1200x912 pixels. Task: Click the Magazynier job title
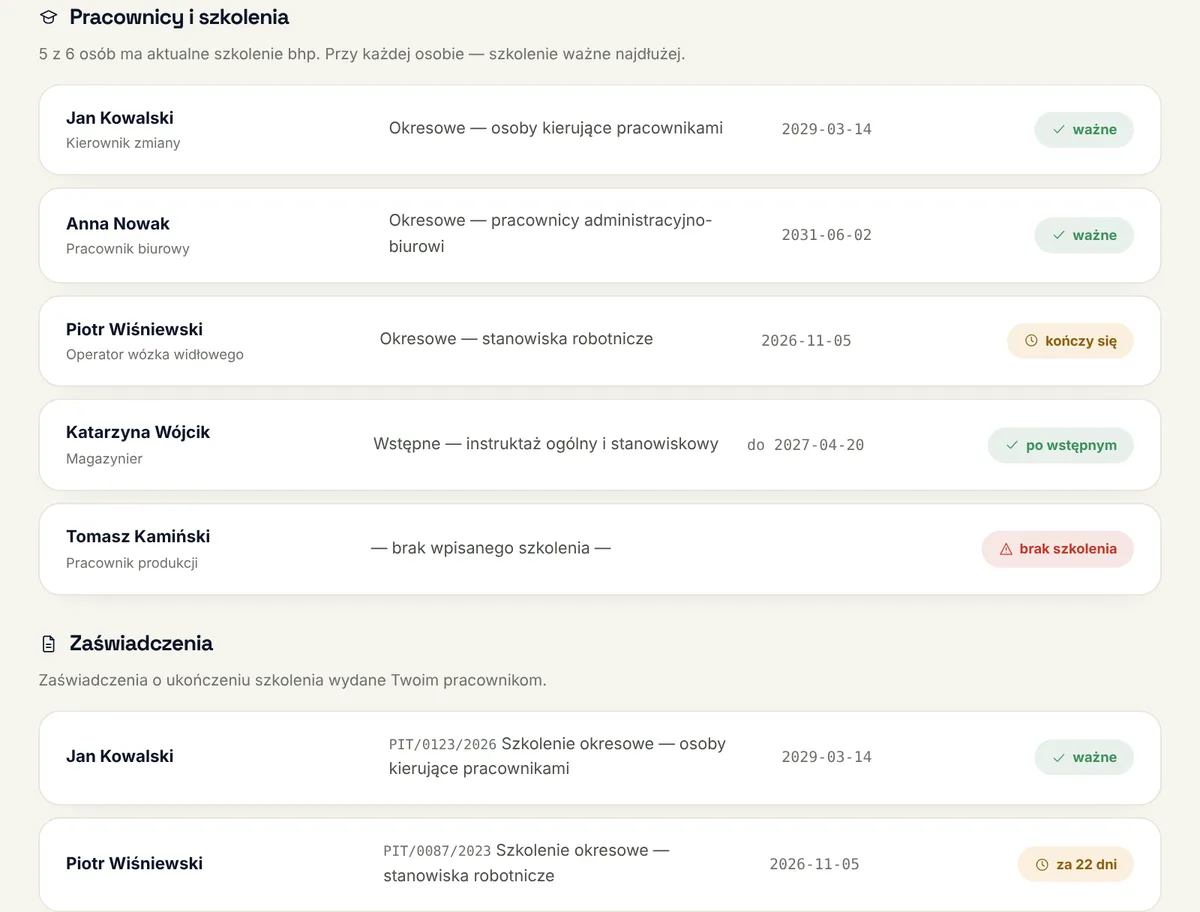pos(104,459)
